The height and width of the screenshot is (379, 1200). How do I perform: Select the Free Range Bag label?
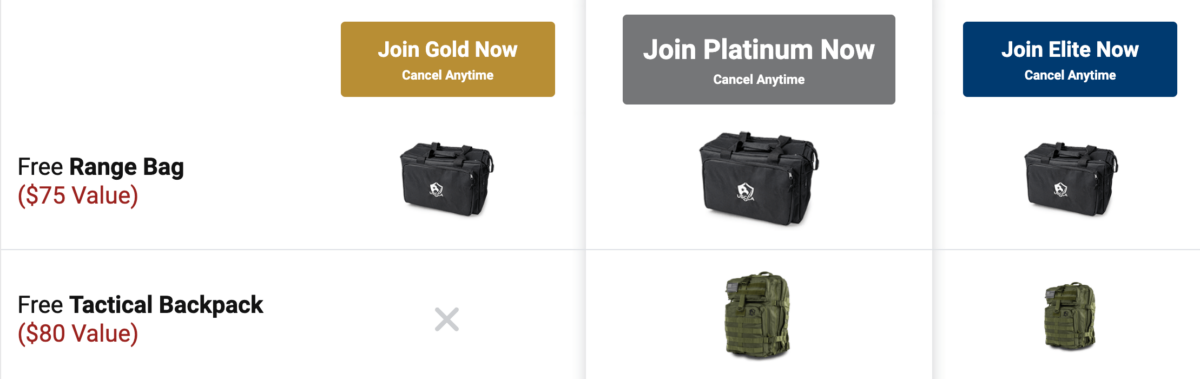tap(101, 168)
